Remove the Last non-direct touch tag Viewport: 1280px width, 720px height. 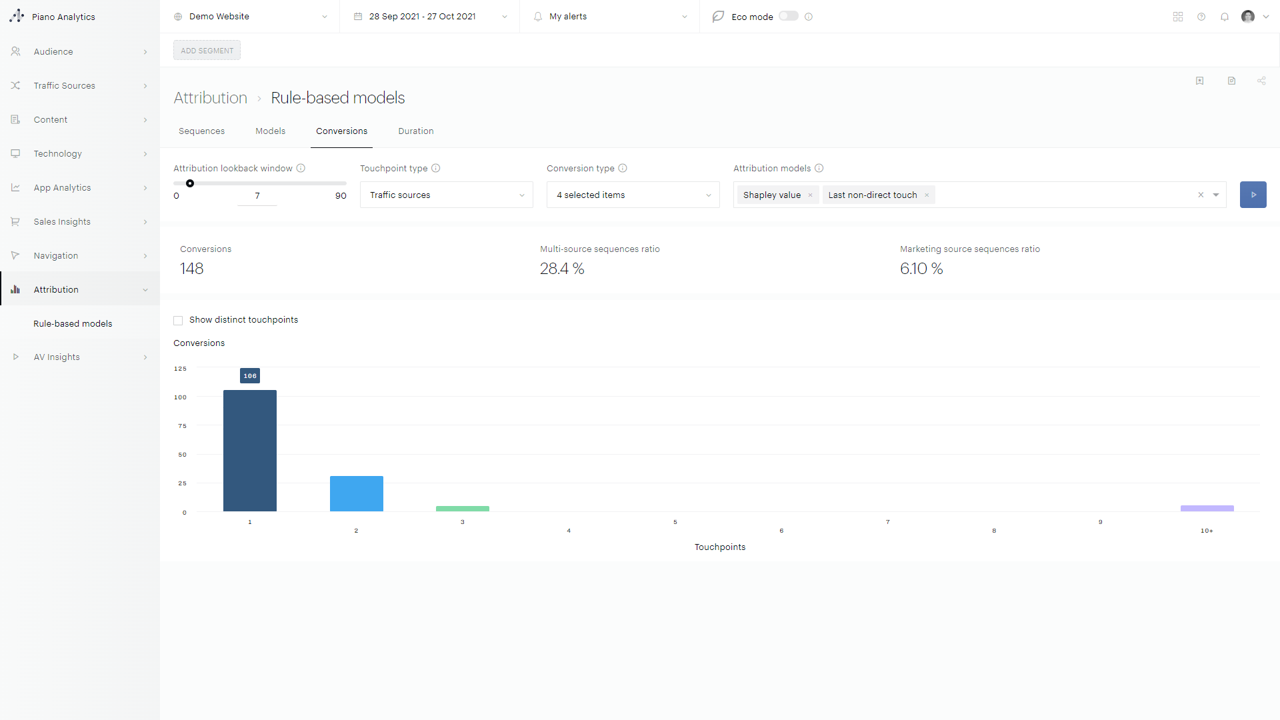927,195
